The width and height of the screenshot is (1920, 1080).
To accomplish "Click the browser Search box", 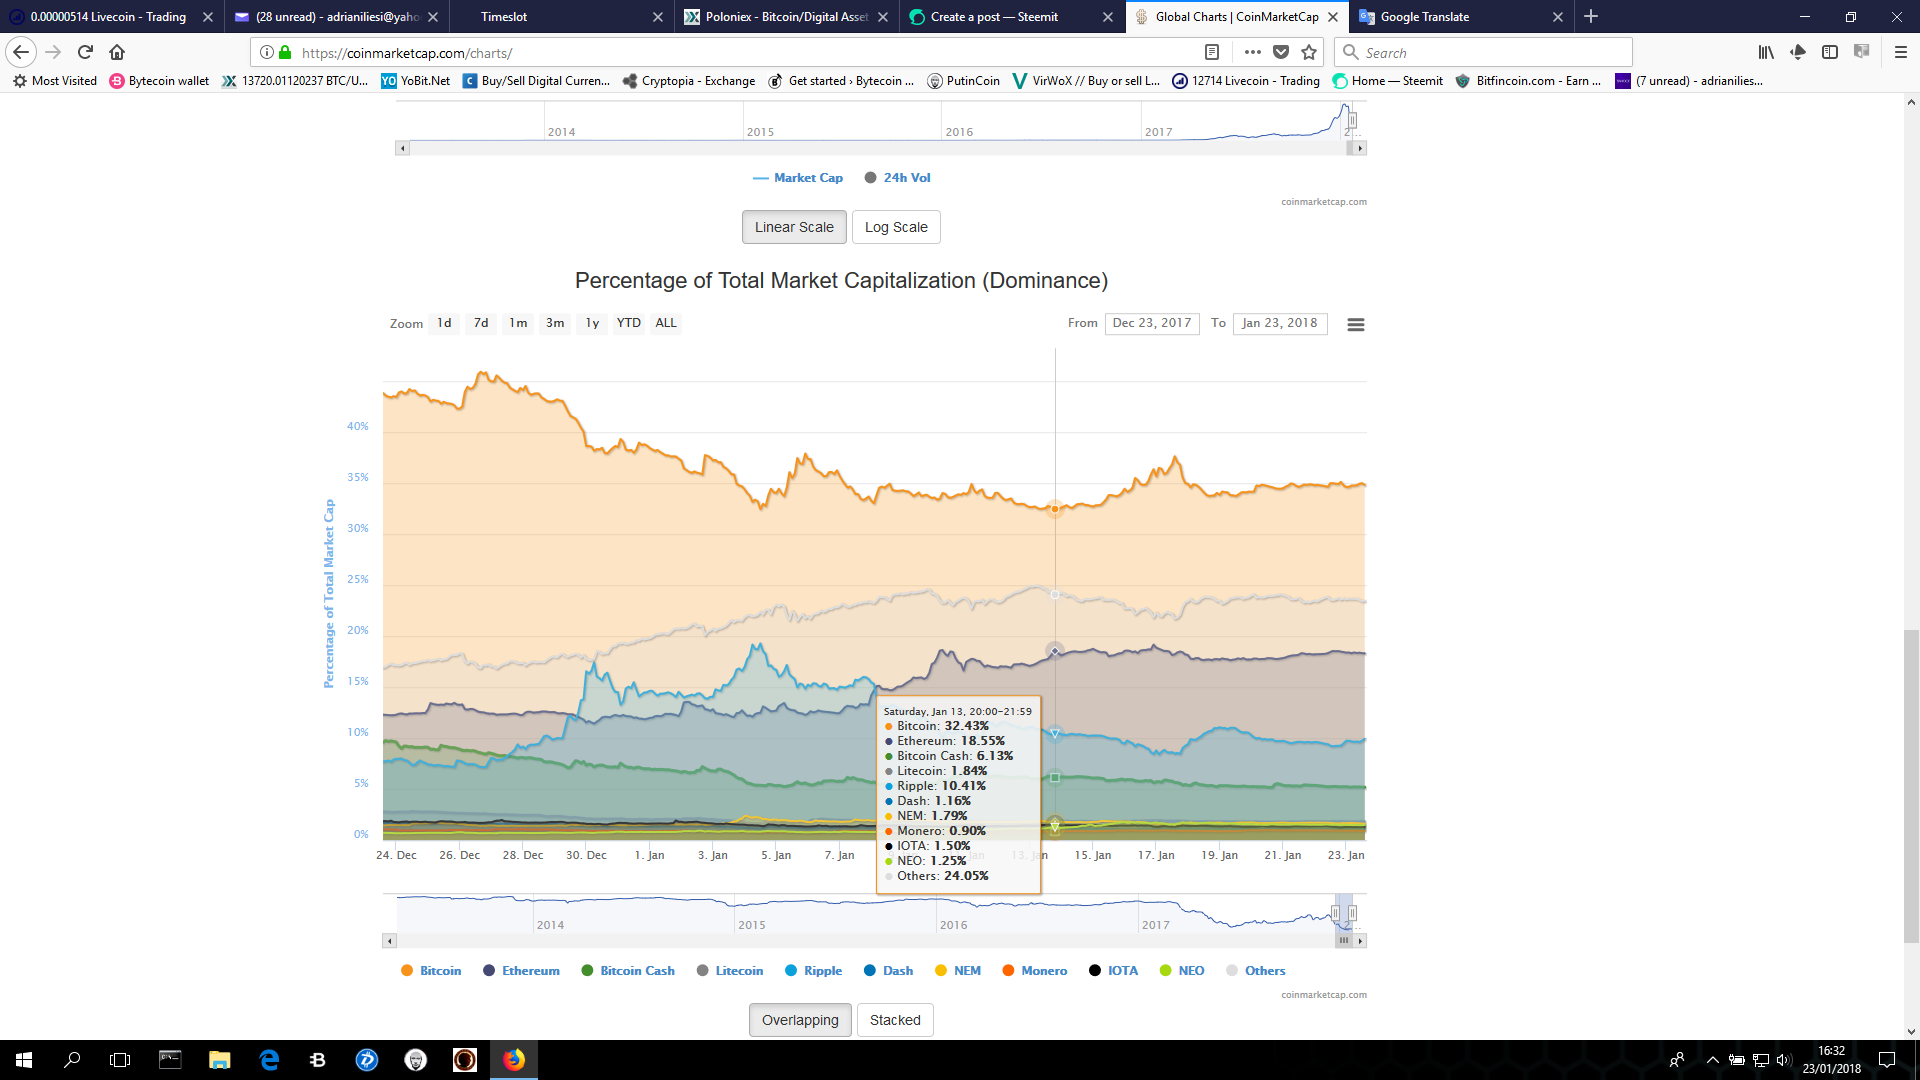I will click(1483, 52).
